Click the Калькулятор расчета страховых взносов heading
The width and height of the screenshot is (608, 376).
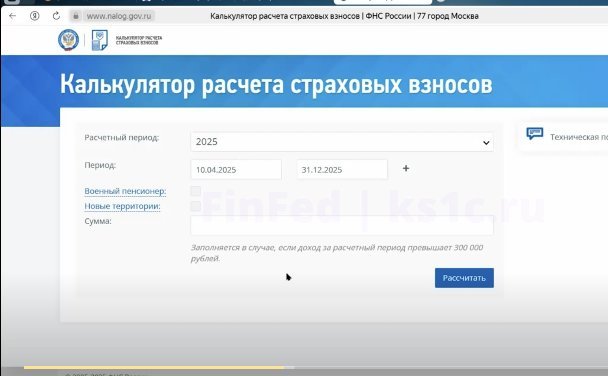[276, 84]
